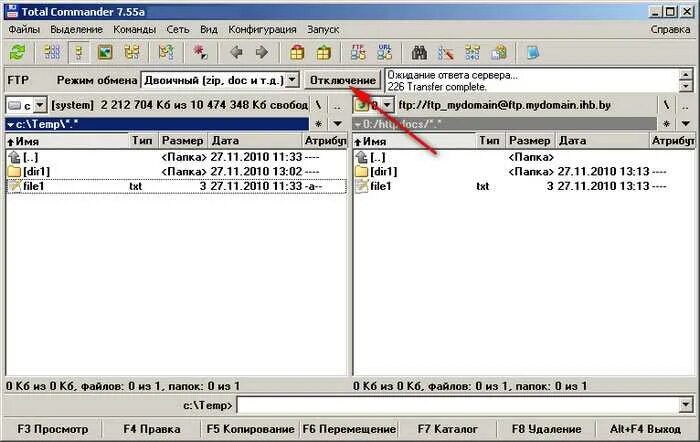Go back with the left arrow toolbar icon

tap(236, 53)
